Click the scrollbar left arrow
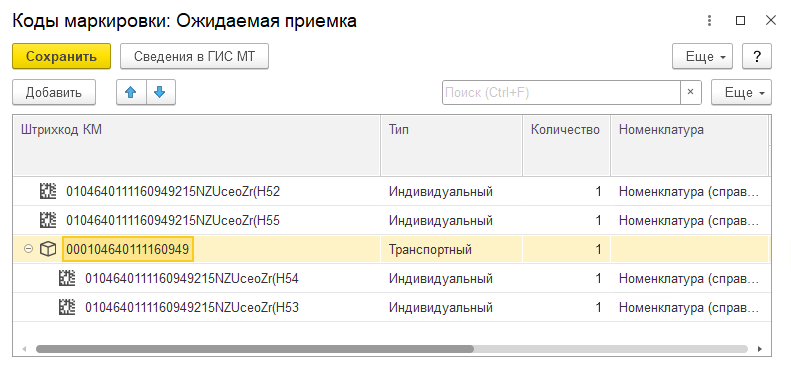The width and height of the screenshot is (791, 369). coord(24,349)
